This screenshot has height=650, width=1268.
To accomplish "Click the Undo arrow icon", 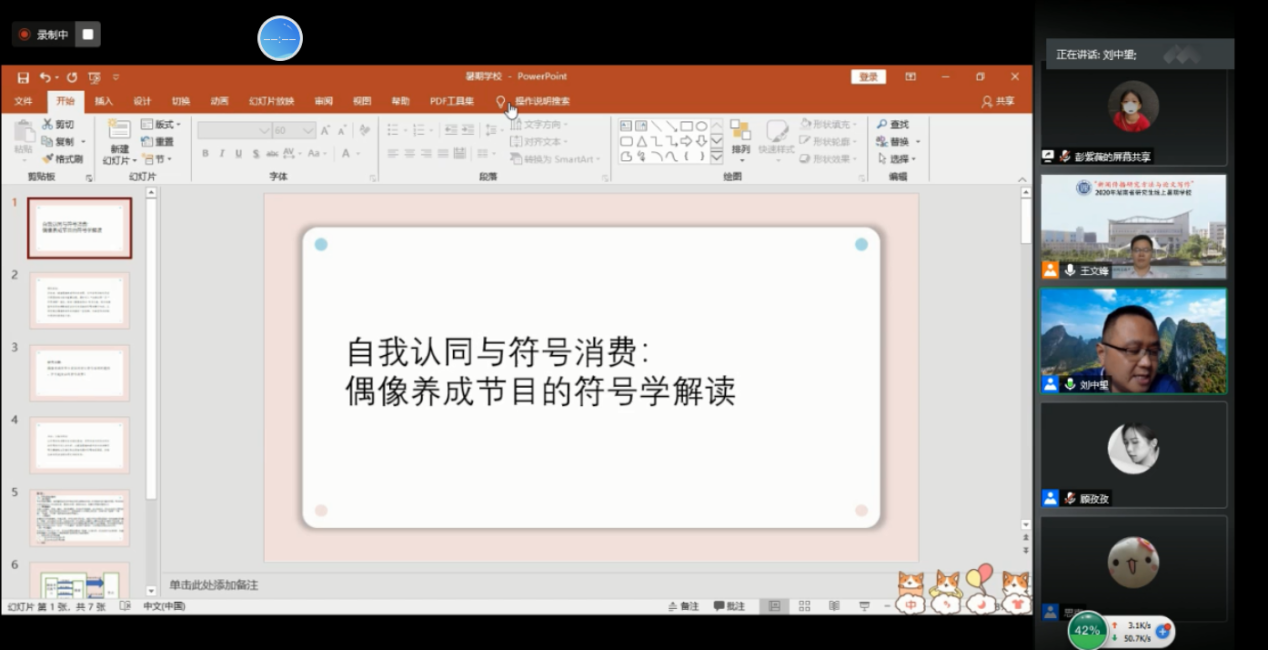I will (x=45, y=77).
